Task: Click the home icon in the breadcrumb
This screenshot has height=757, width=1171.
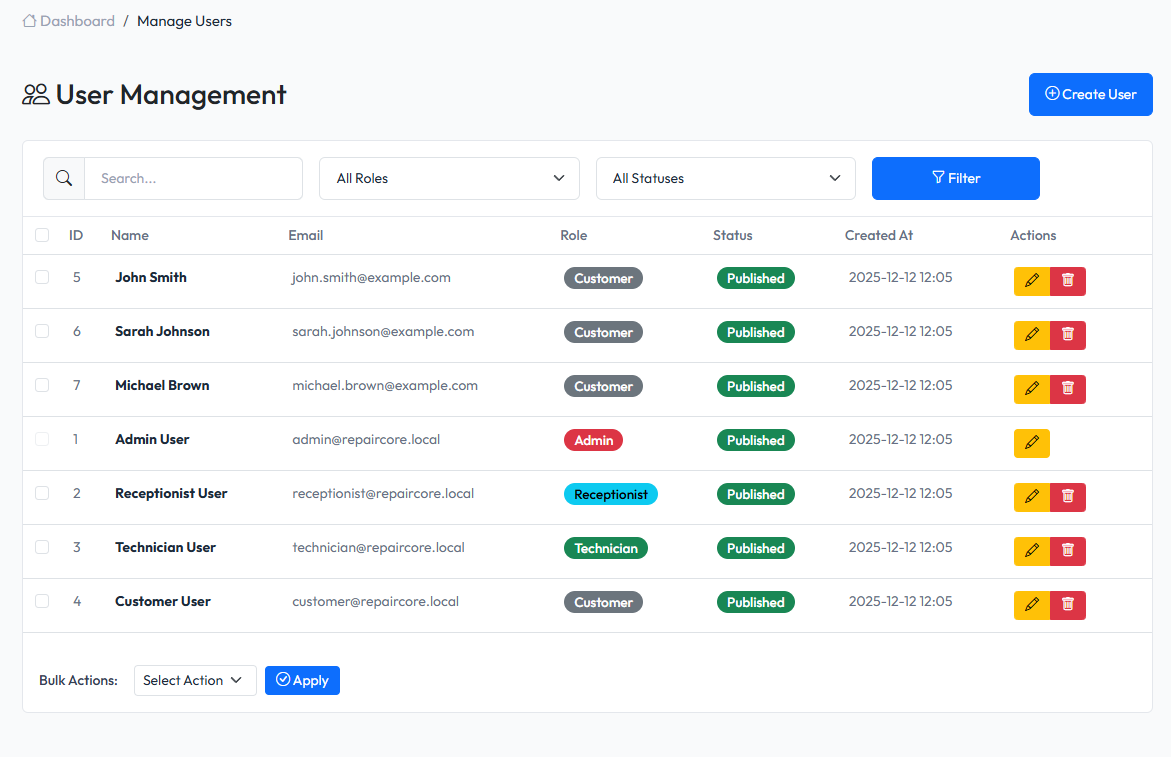Action: [x=28, y=20]
